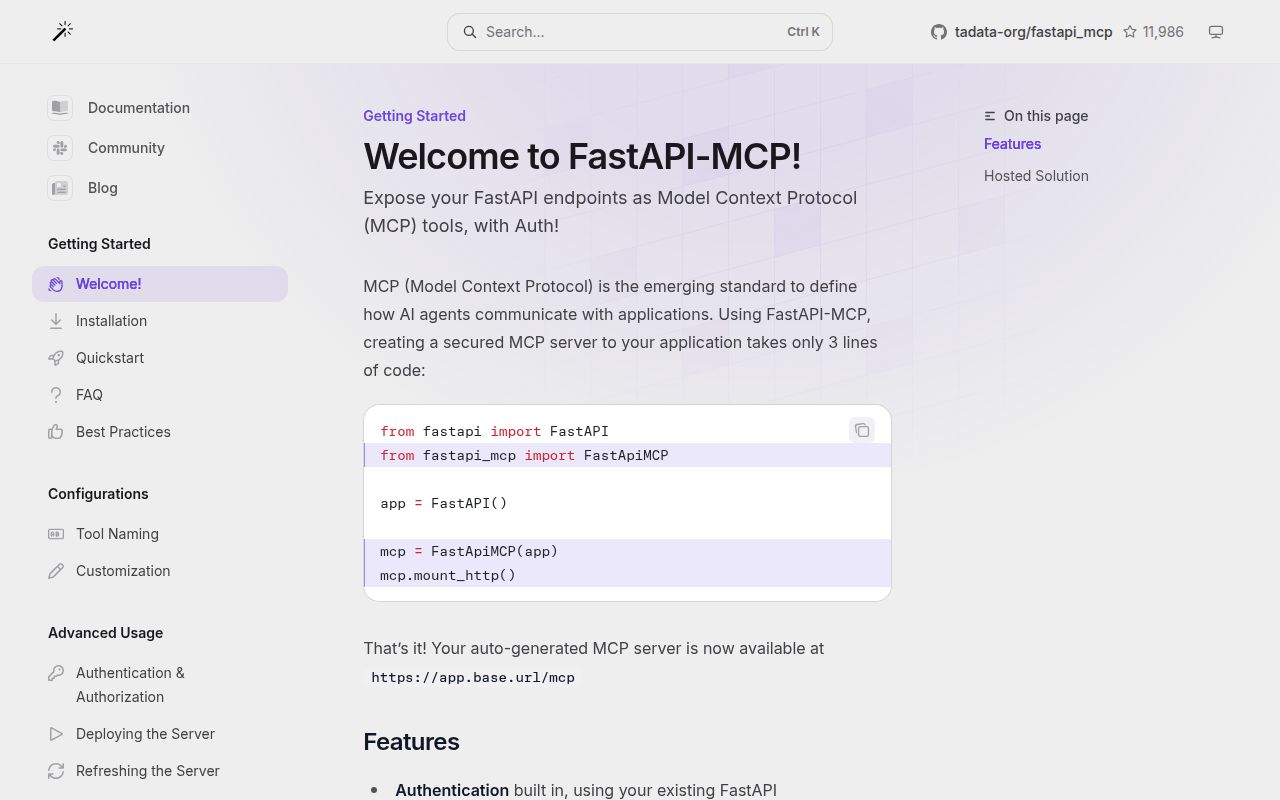Jump to Features in page outline
1280x800 pixels.
point(1012,144)
